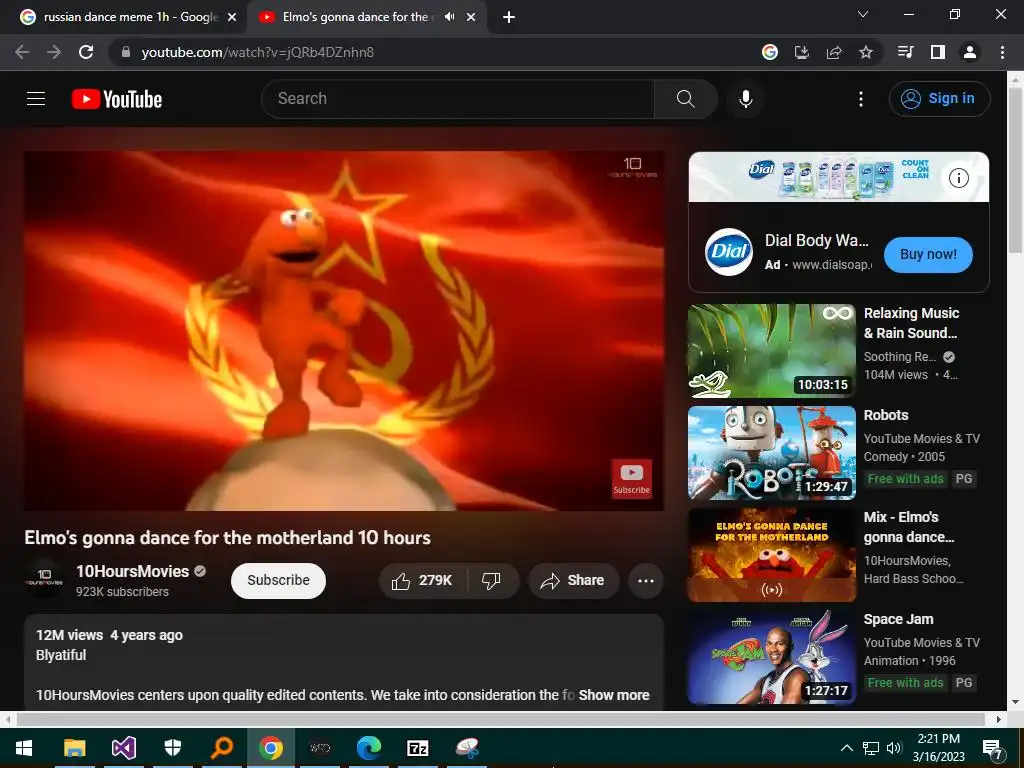Open www.dialsoap ad link
The image size is (1024, 768).
[x=832, y=264]
